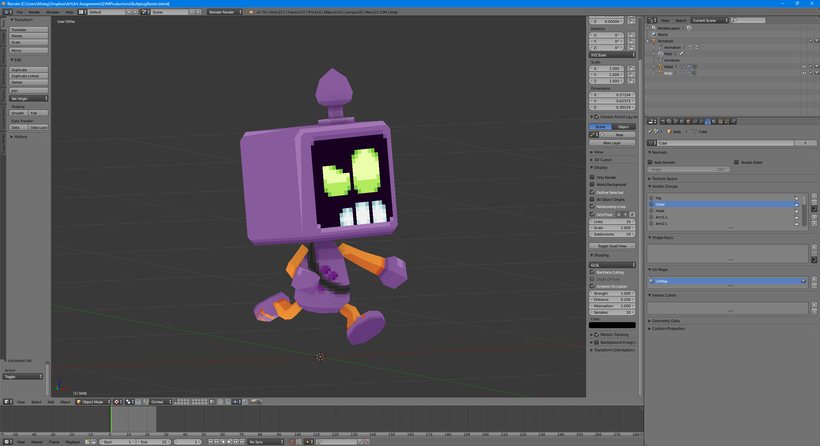Click the Translate button
The width and height of the screenshot is (820, 446).
[x=29, y=30]
